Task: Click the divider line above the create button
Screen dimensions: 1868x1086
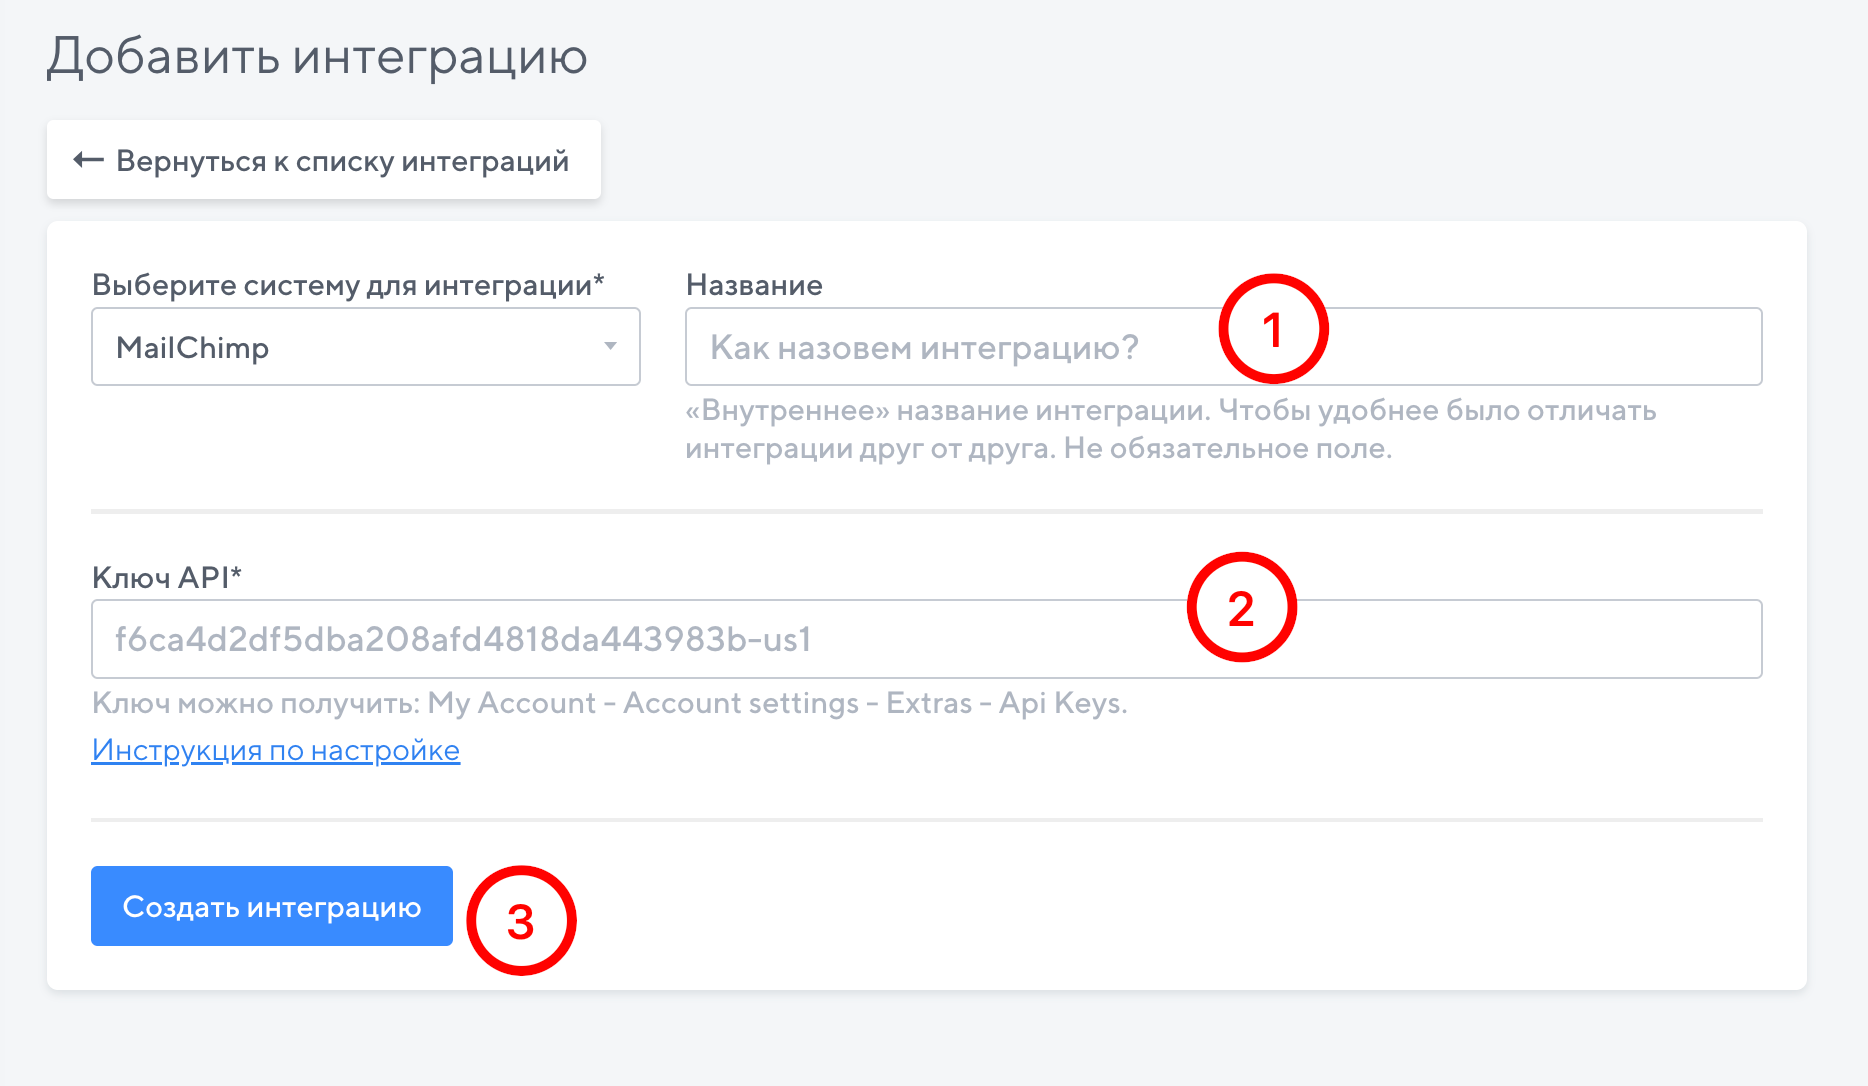Action: point(926,820)
